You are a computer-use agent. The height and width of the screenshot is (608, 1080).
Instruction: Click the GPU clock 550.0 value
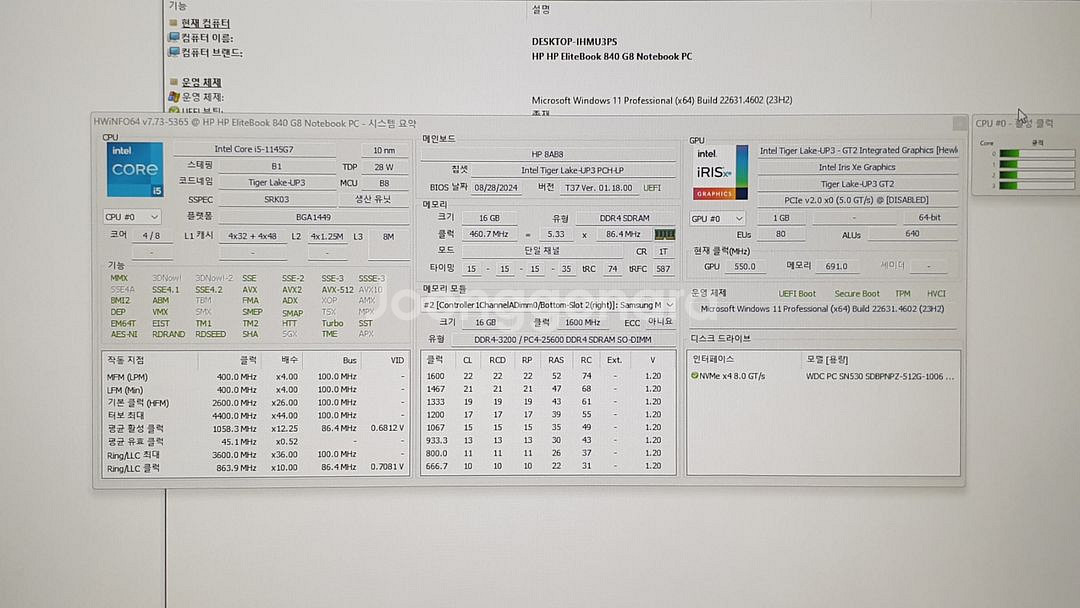pyautogui.click(x=745, y=266)
